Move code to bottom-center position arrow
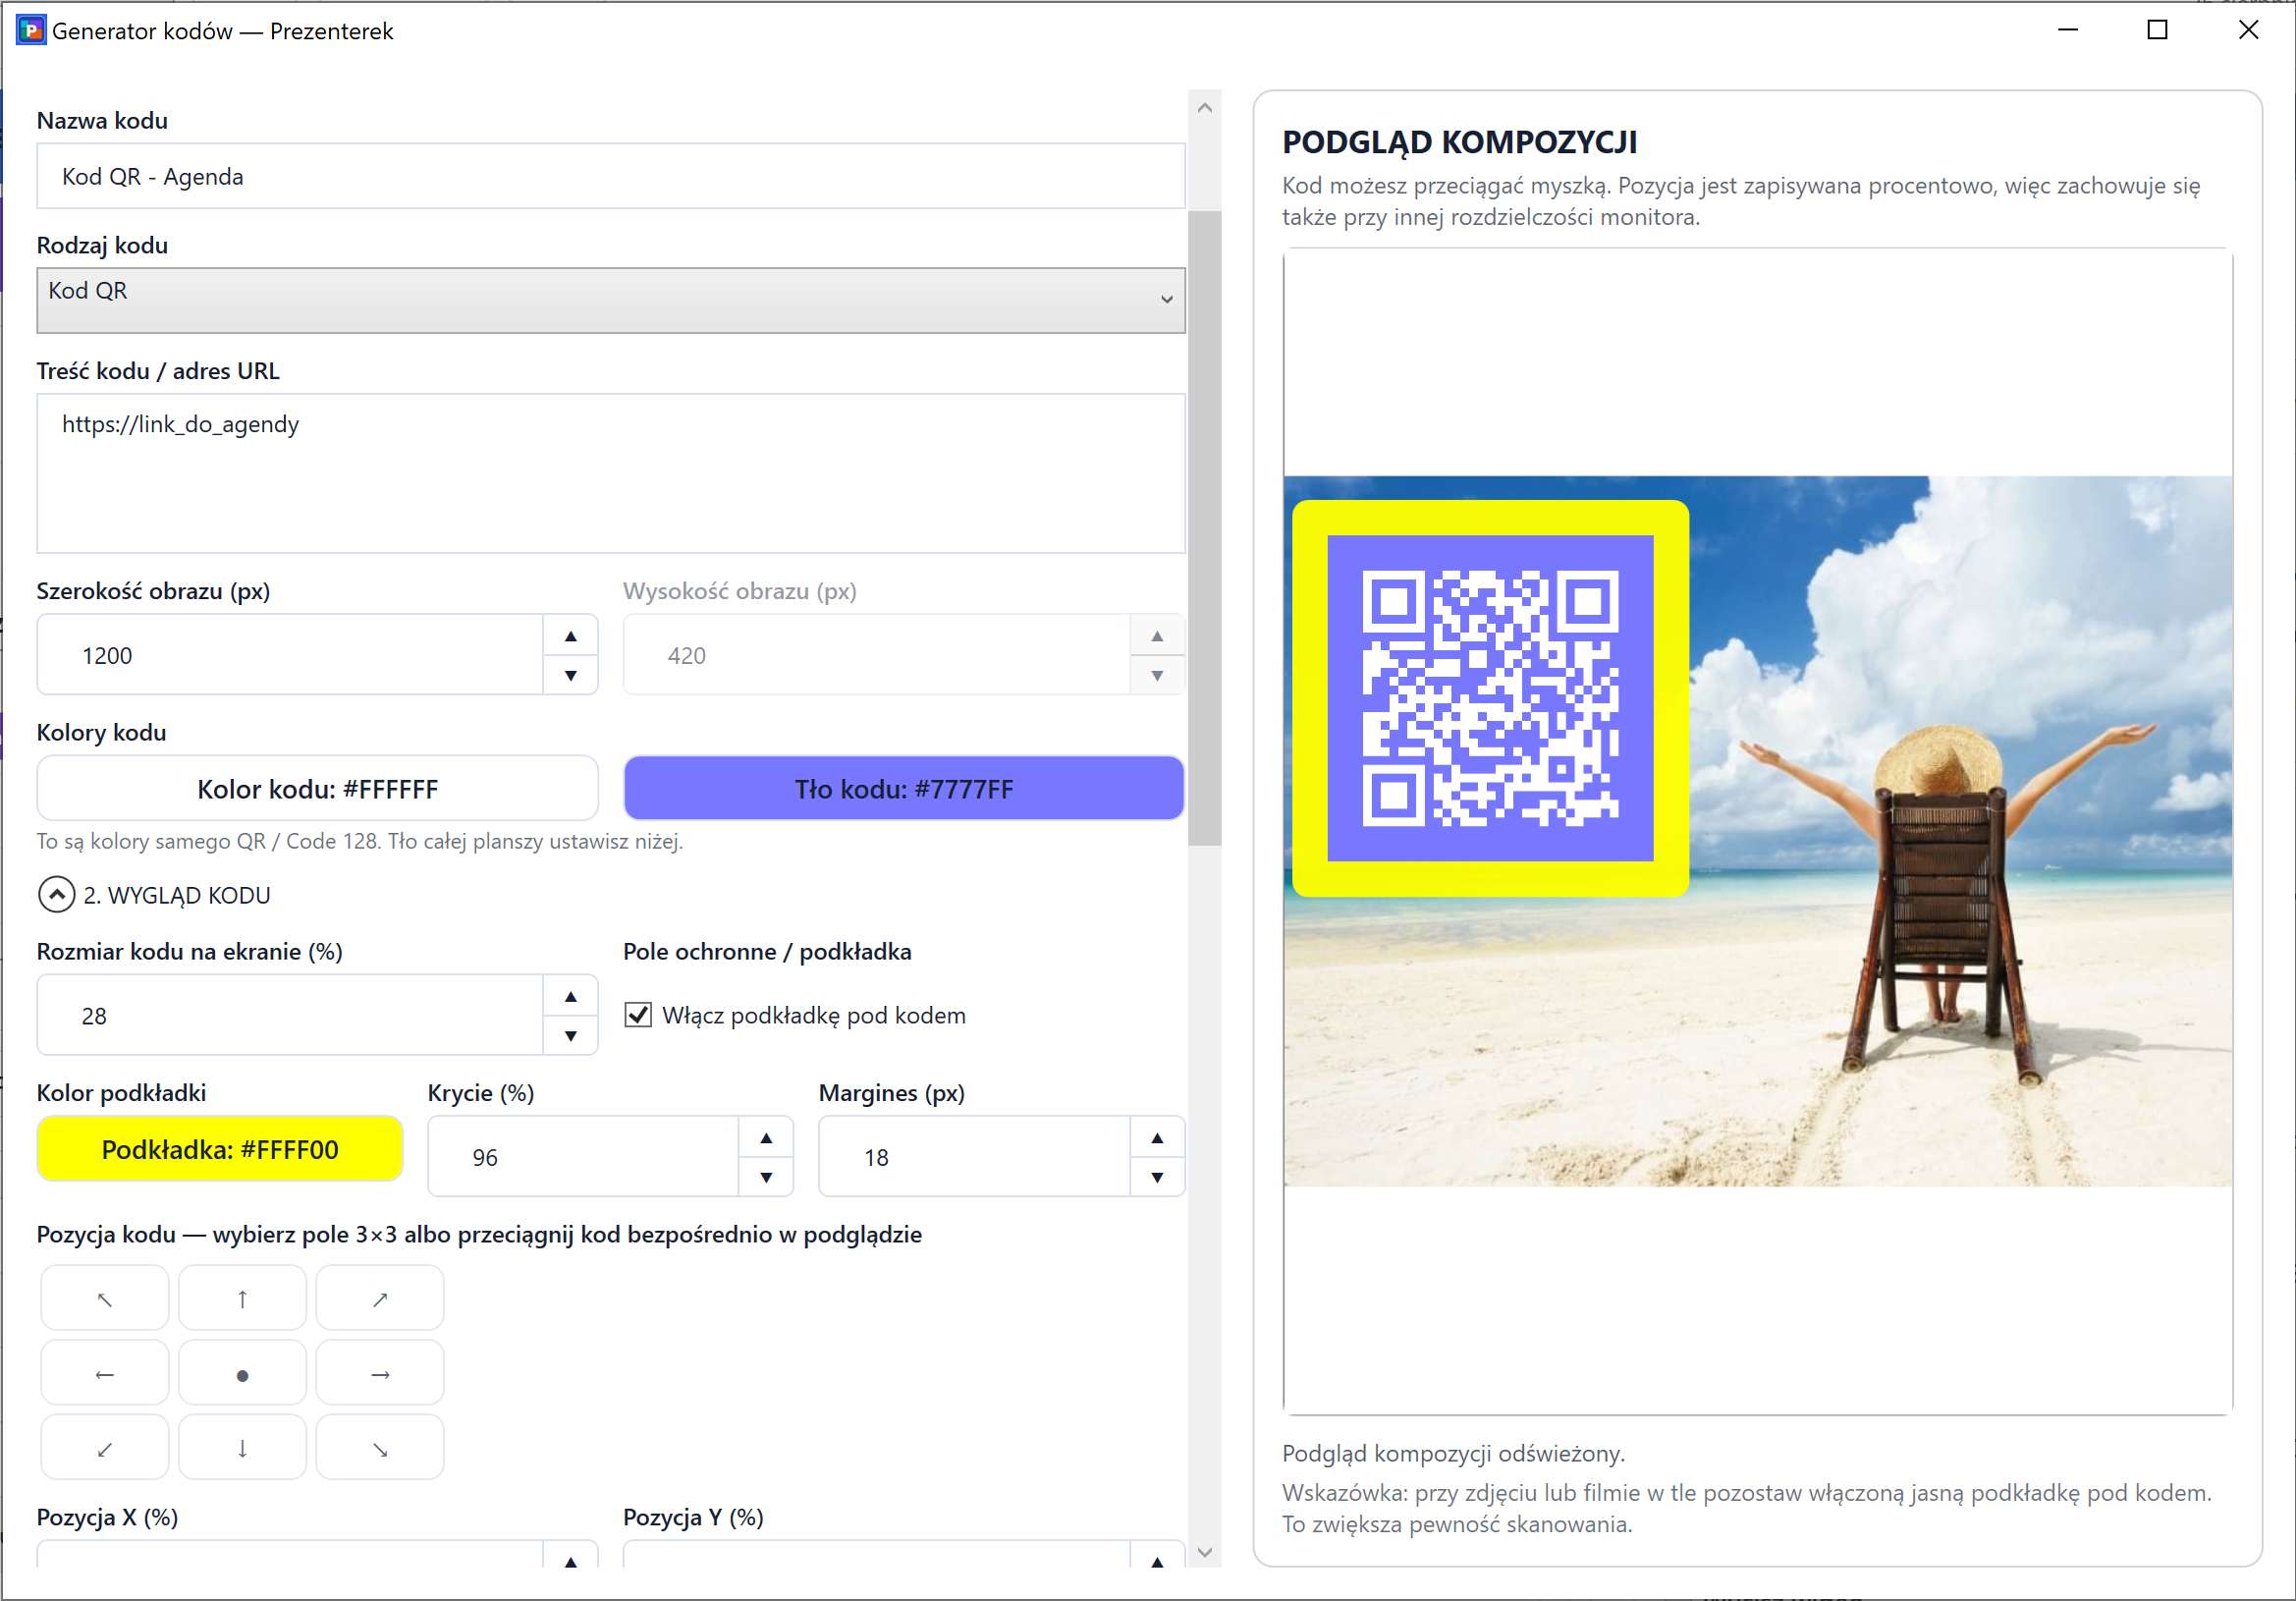Screen dimensions: 2296x1601 coord(242,1448)
